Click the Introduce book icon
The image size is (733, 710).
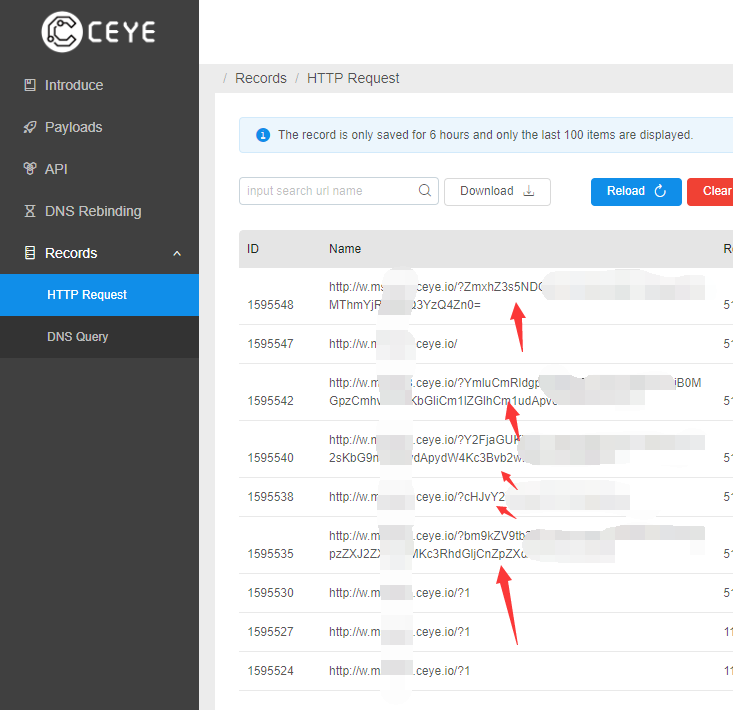[x=30, y=85]
